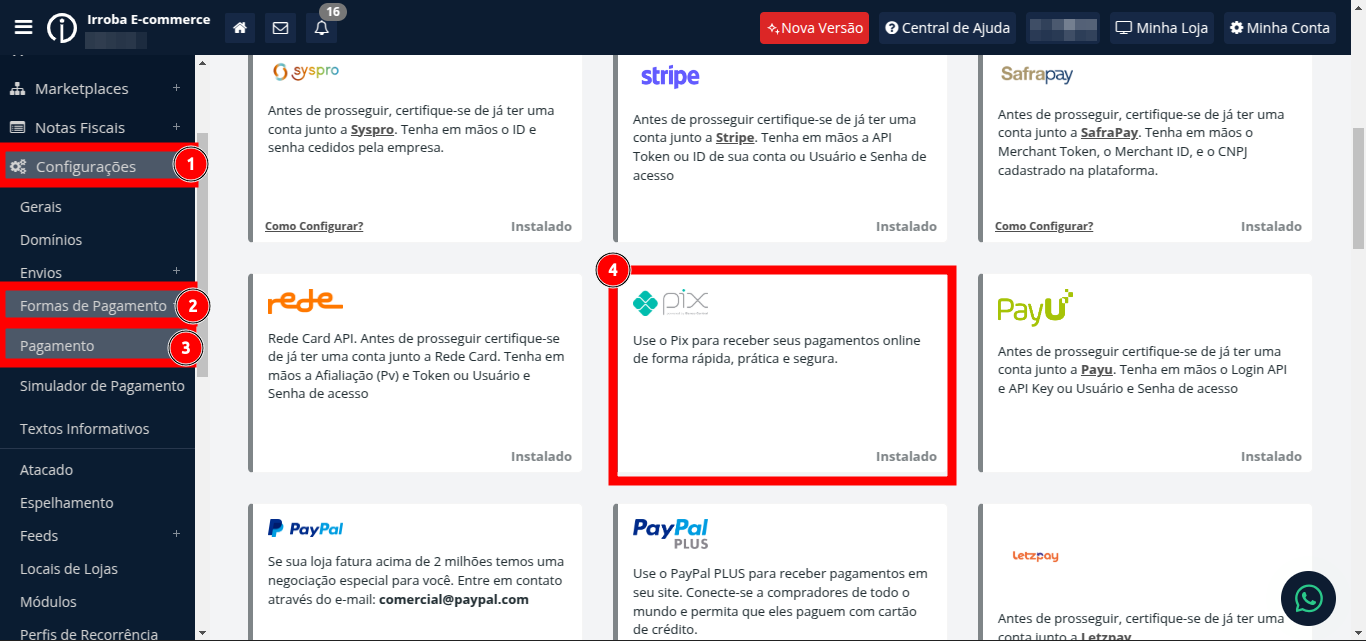This screenshot has width=1366, height=641.
Task: Open the mail envelope icon
Action: [x=280, y=28]
